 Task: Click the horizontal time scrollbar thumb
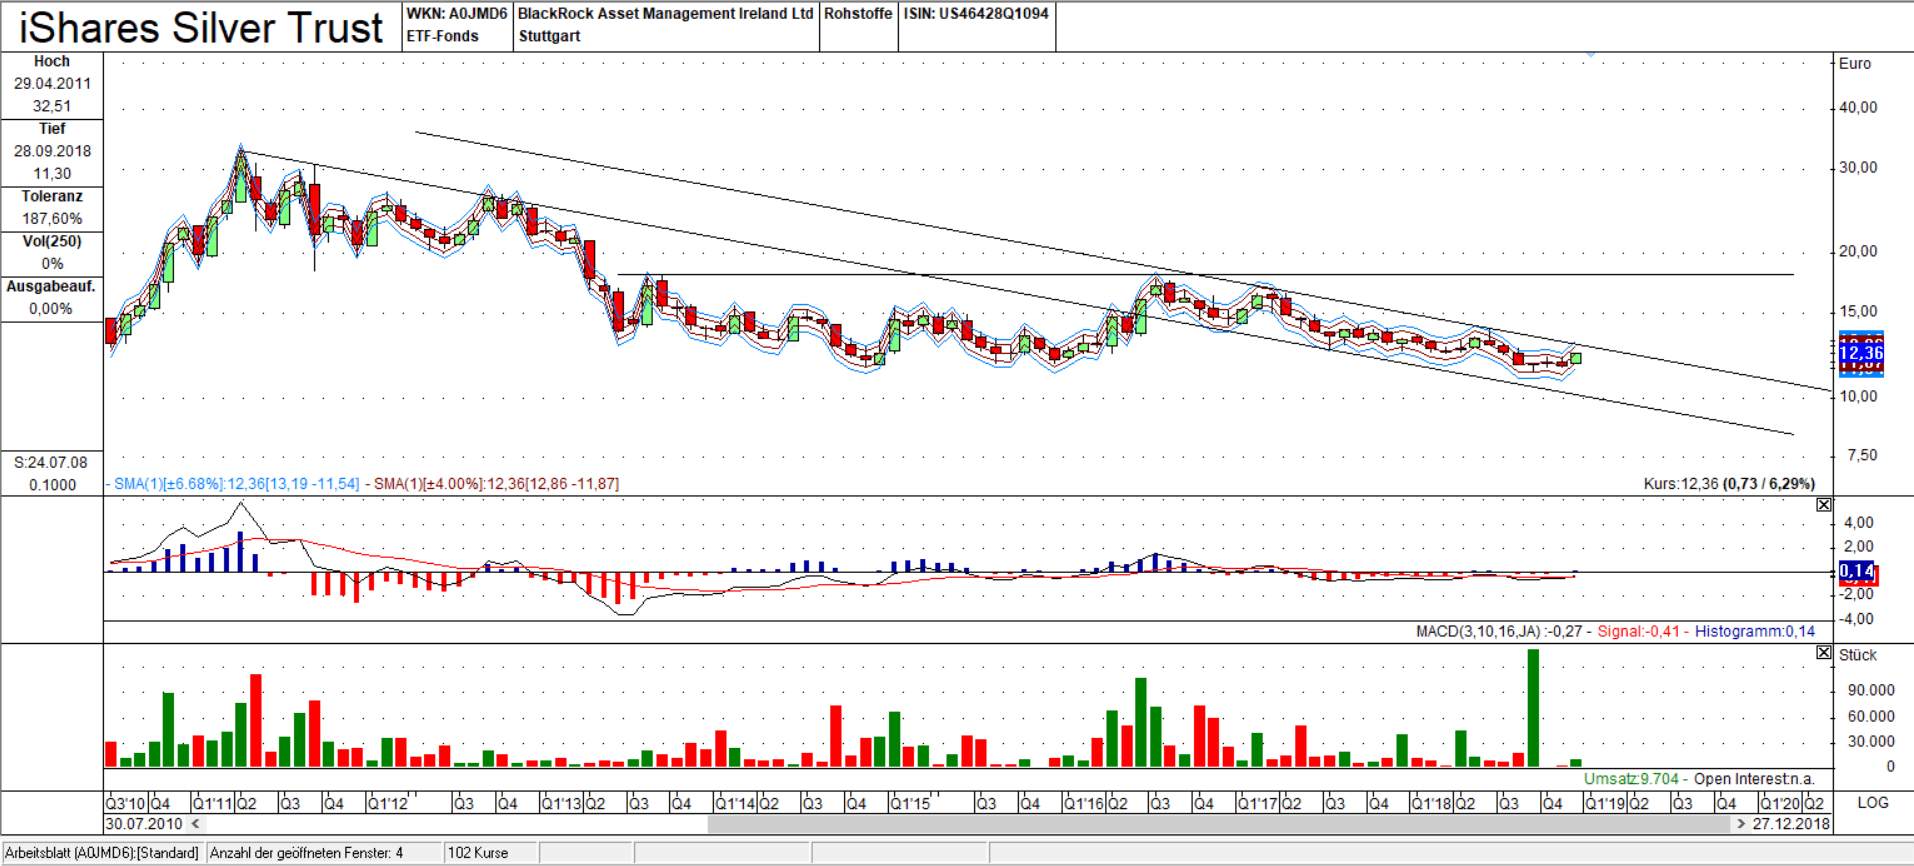(x=1219, y=824)
